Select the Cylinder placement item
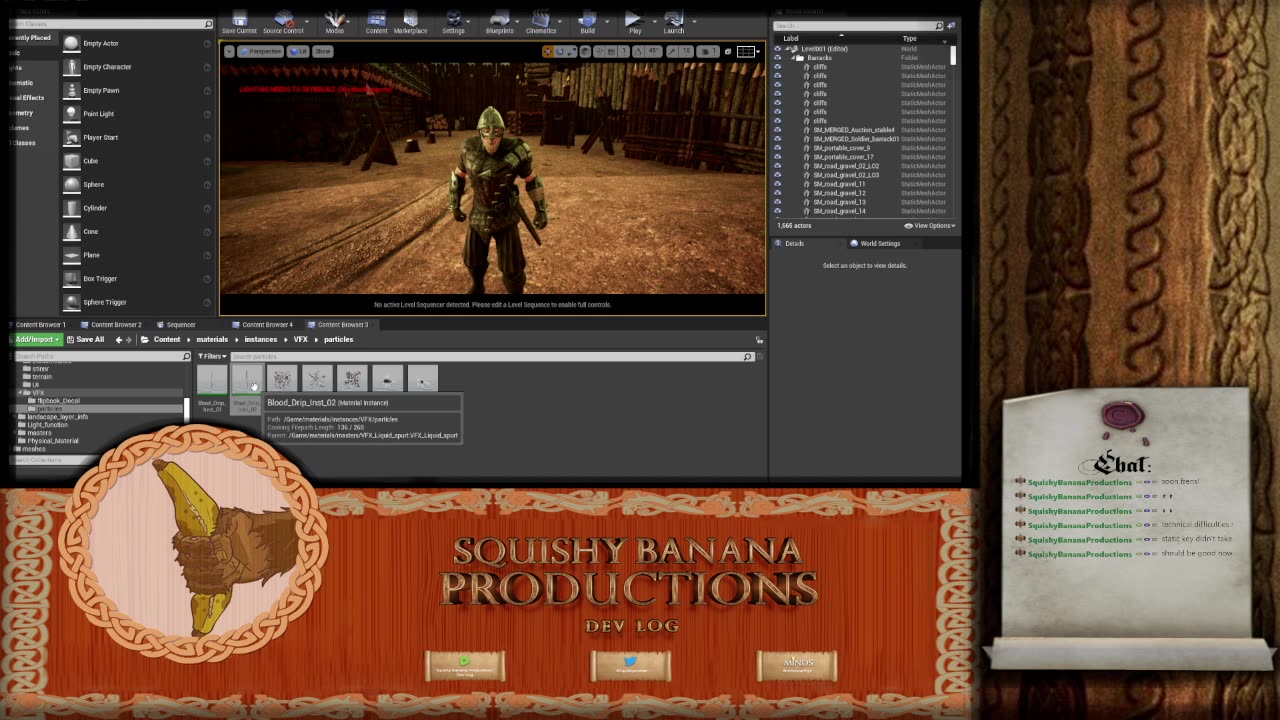The width and height of the screenshot is (1280, 720). (x=138, y=208)
